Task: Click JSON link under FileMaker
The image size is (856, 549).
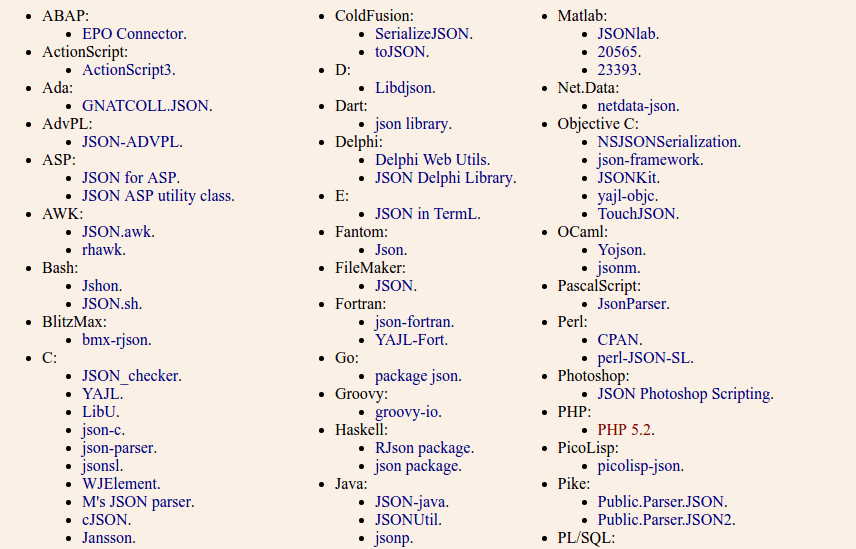Action: coord(394,286)
